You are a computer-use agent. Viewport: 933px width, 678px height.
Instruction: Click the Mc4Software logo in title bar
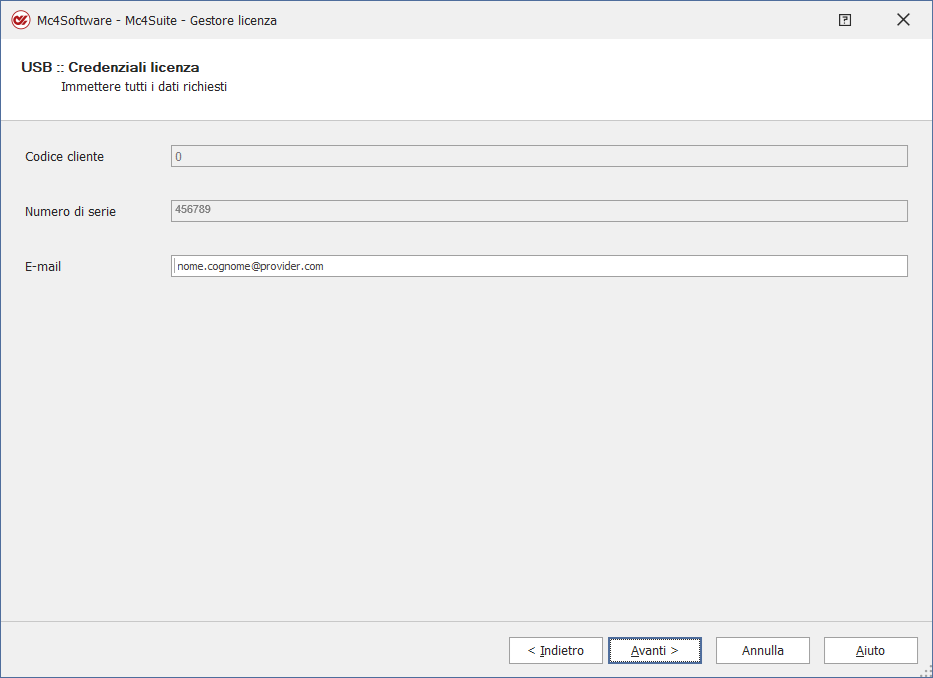click(20, 20)
